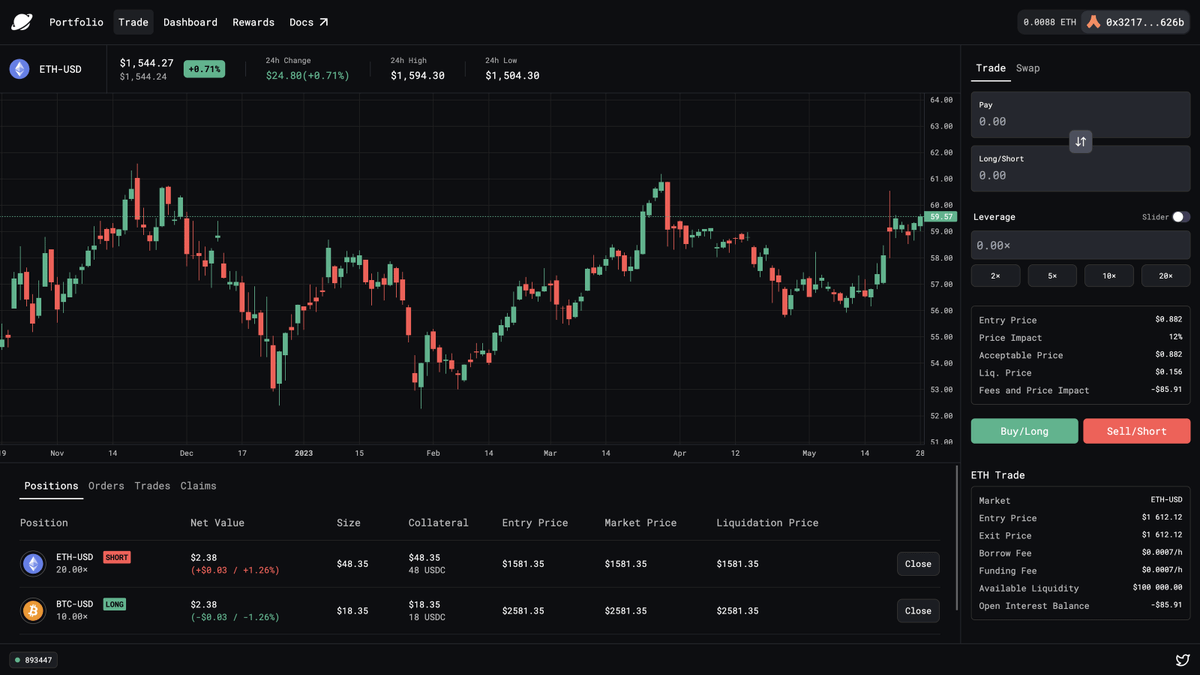This screenshot has height=675, width=1200.
Task: Open Twitter via the bird icon in the footer
Action: click(1182, 659)
